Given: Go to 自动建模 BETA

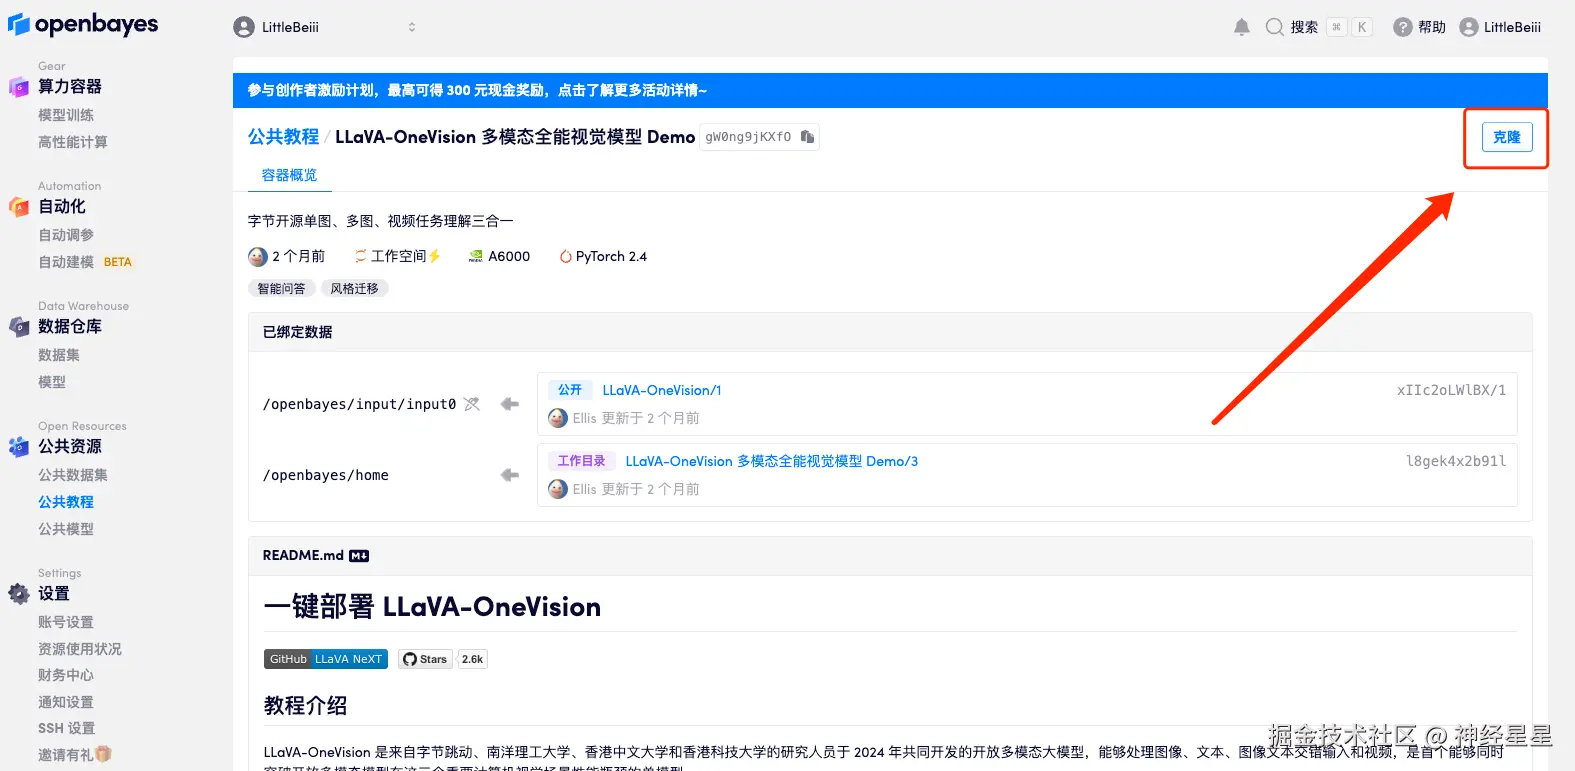Looking at the screenshot, I should pos(85,262).
